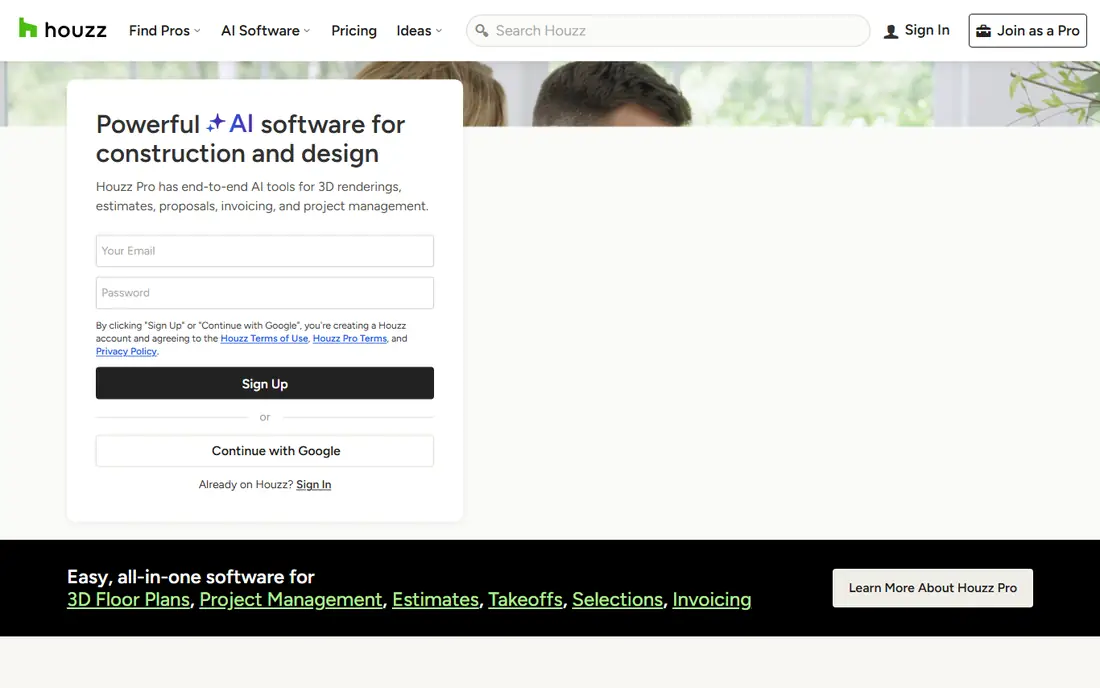Image resolution: width=1100 pixels, height=688 pixels.
Task: Click the magnifier icon in search bar
Action: click(481, 30)
